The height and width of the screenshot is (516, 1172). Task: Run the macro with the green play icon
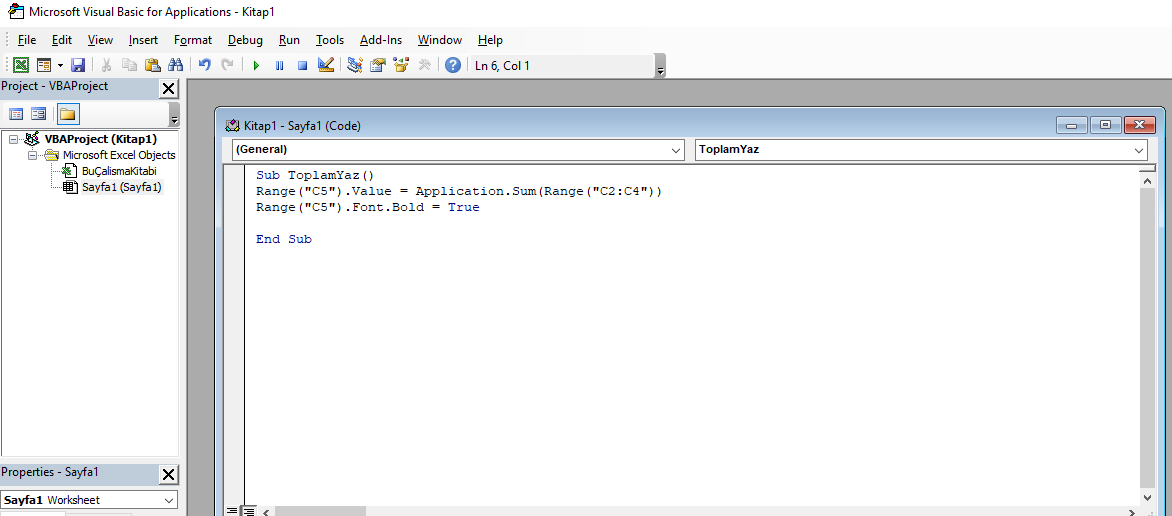(x=256, y=66)
